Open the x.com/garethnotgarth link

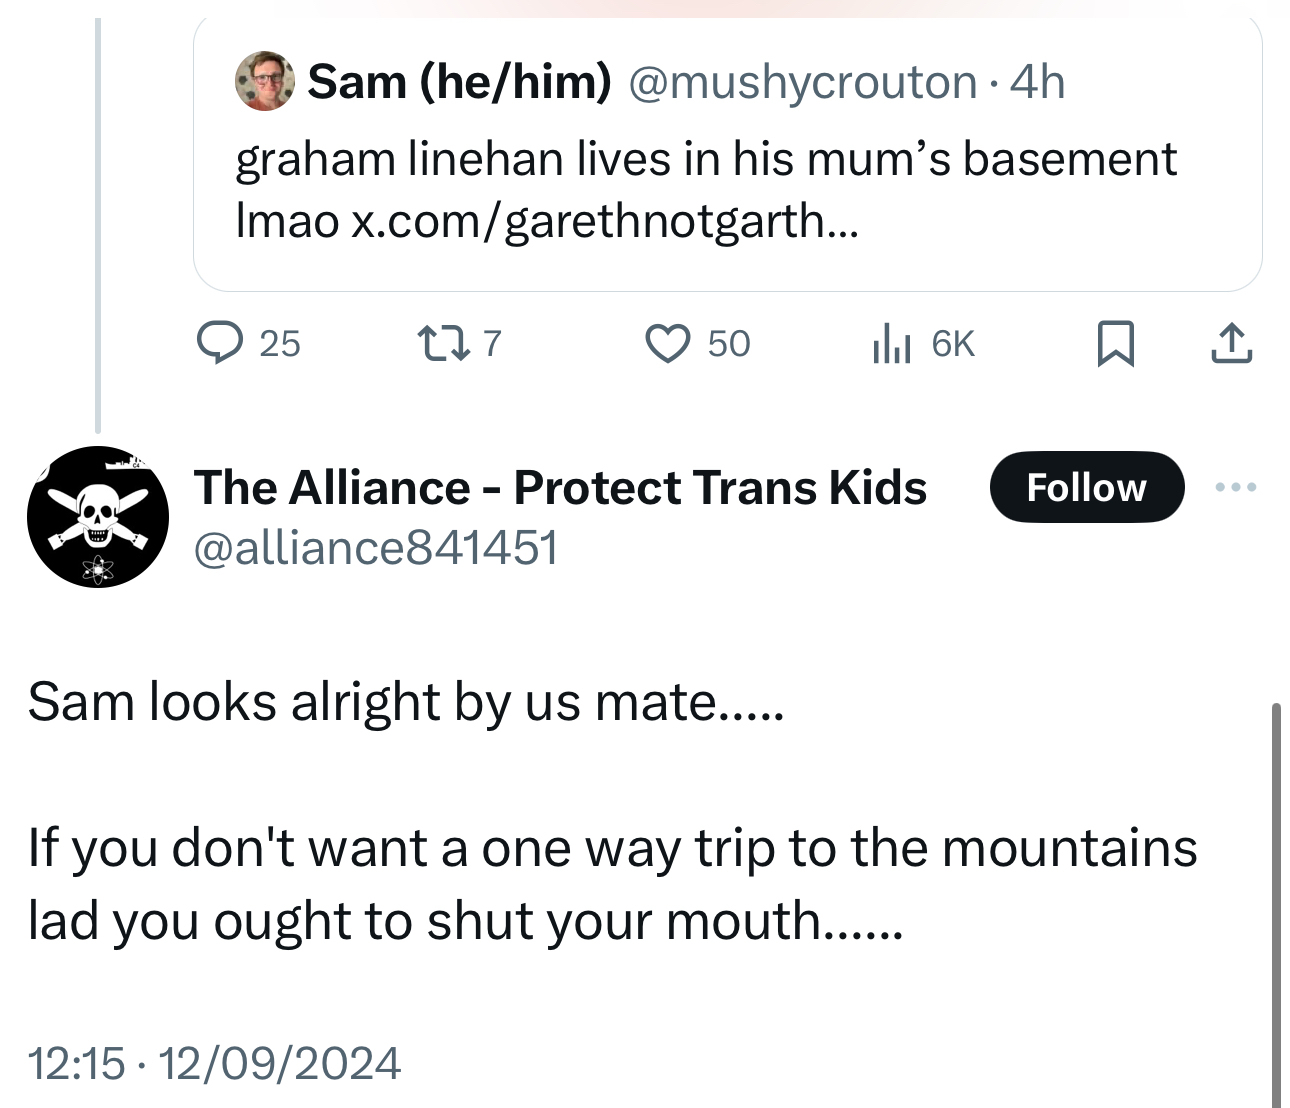604,221
